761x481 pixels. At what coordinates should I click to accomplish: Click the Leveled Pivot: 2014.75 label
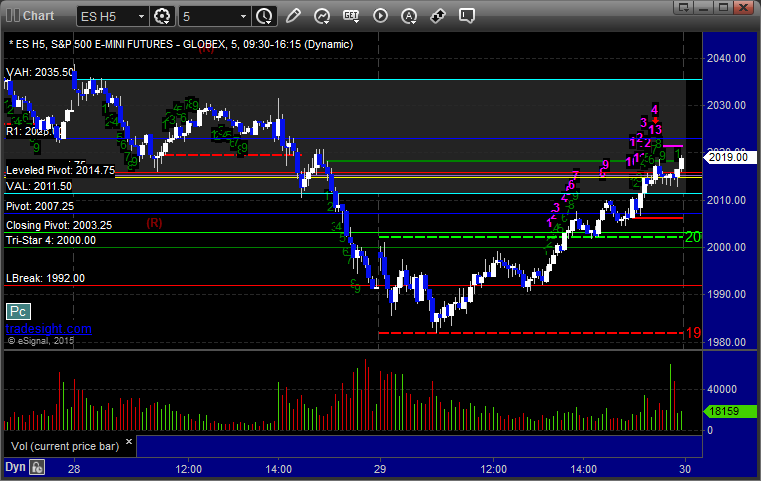61,170
